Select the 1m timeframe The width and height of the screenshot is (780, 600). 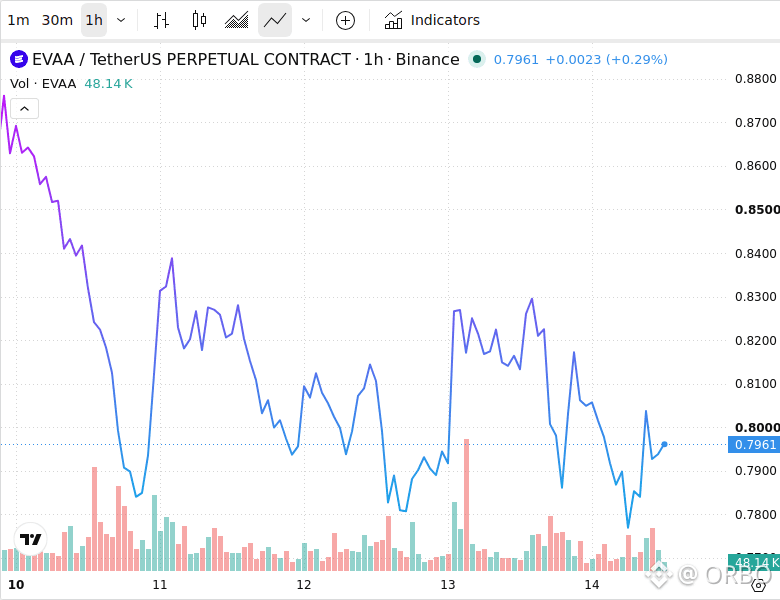[18, 20]
